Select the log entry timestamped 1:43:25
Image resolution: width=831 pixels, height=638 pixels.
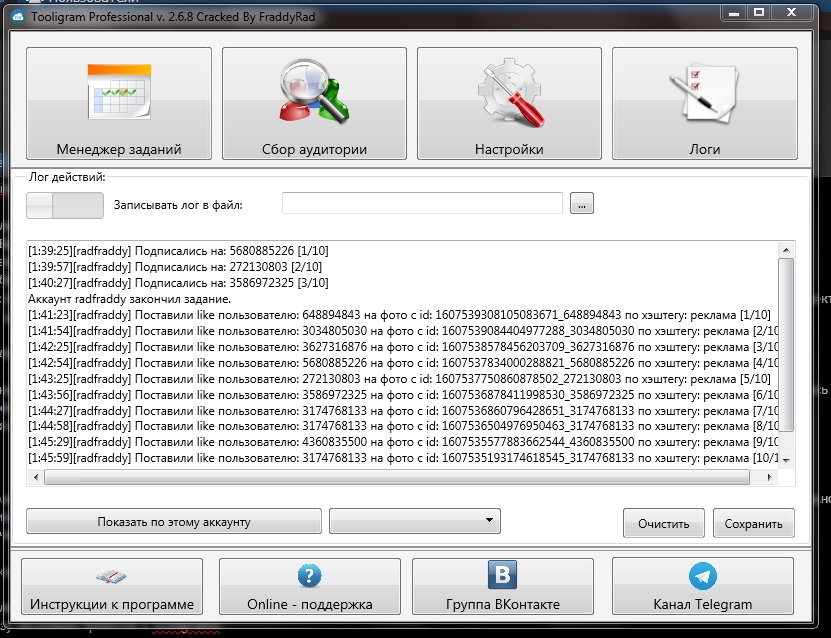click(400, 379)
